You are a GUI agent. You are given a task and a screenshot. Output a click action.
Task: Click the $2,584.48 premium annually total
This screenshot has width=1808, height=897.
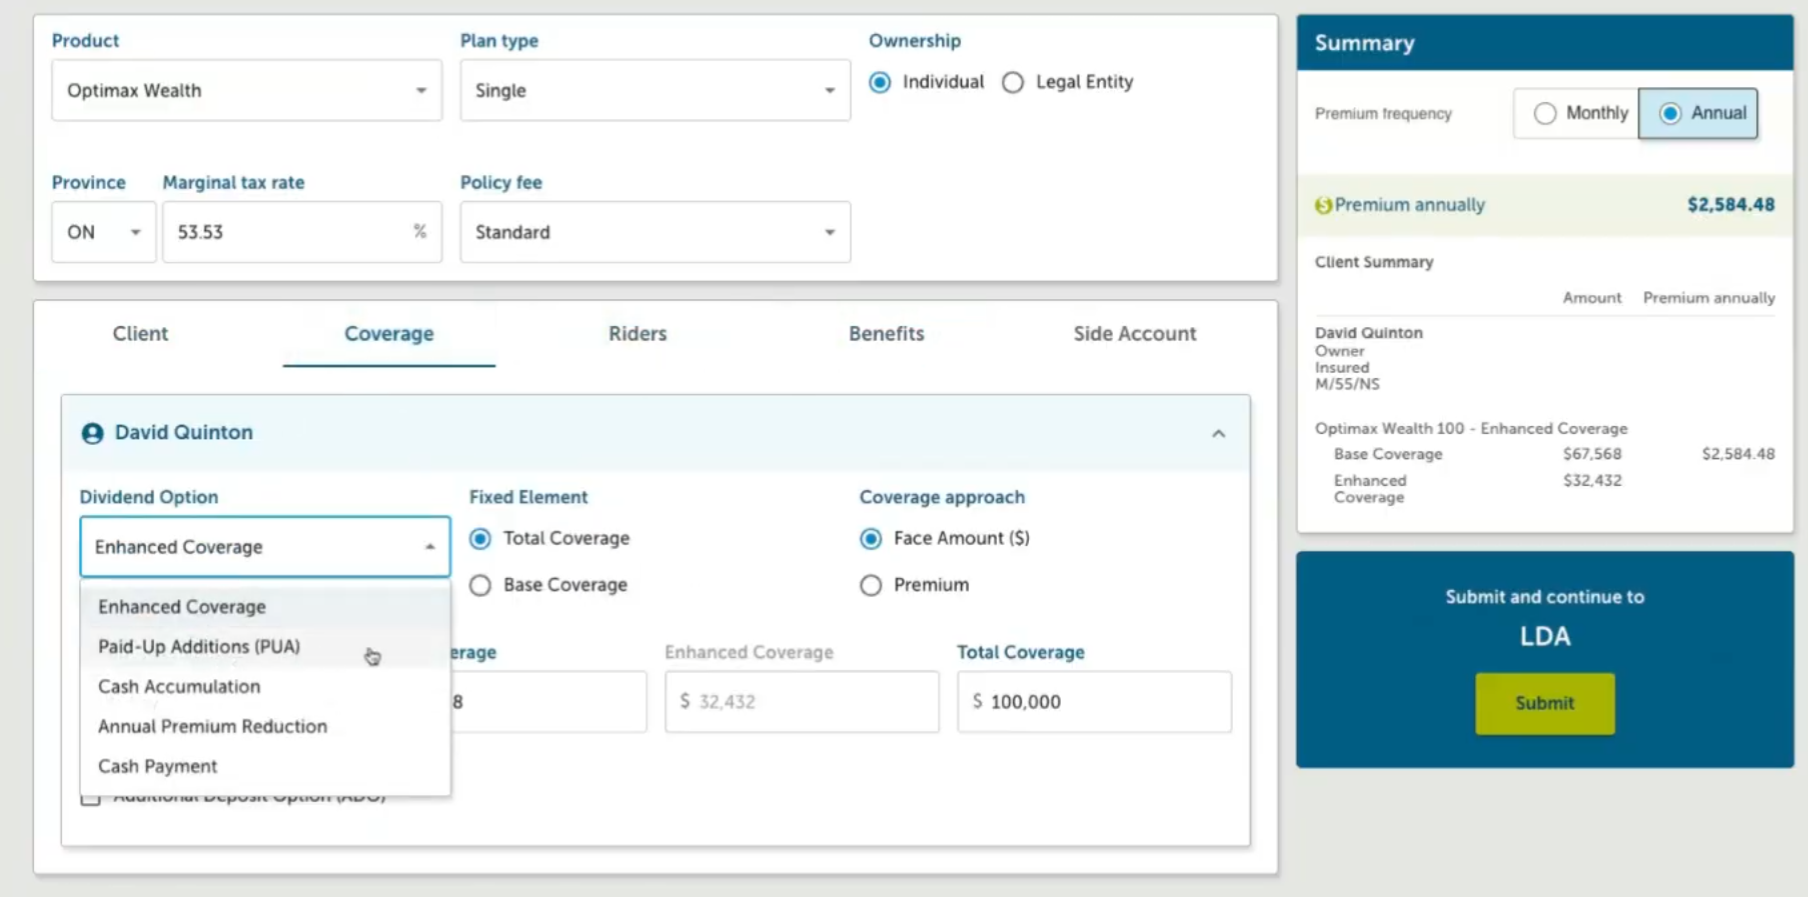tap(1731, 205)
